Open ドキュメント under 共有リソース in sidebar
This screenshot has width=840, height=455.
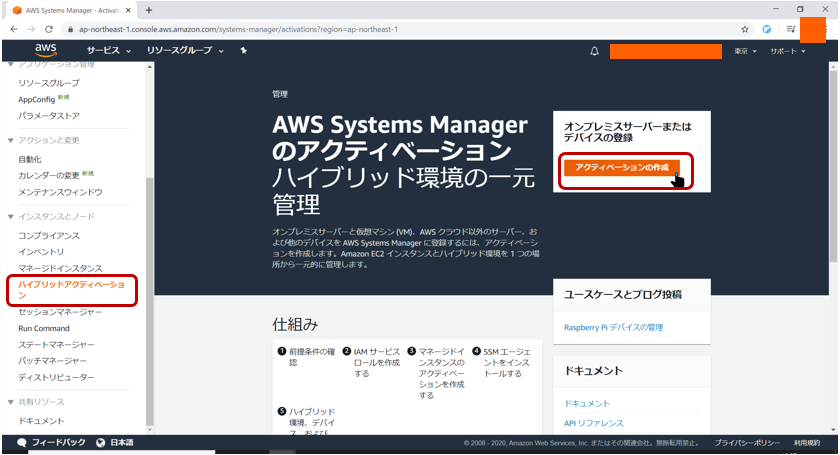pyautogui.click(x=41, y=421)
